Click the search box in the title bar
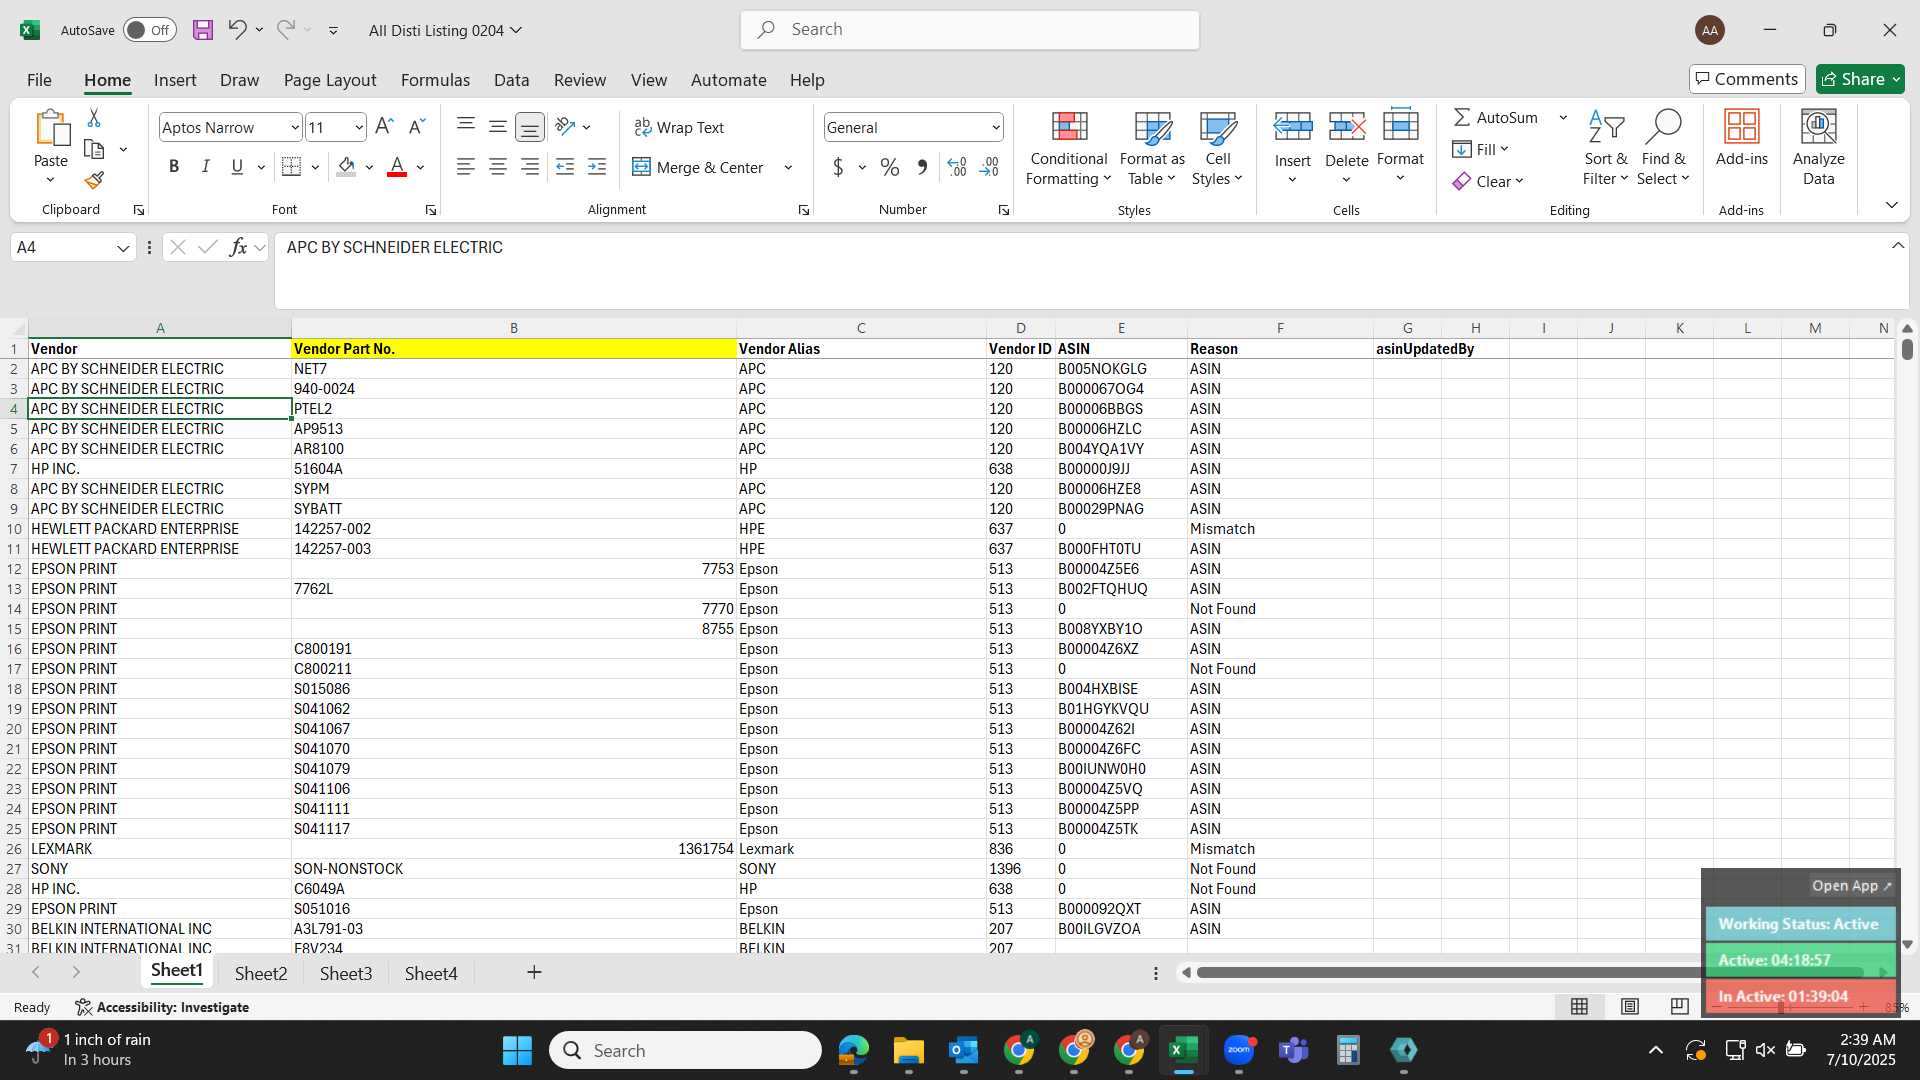The image size is (1920, 1080). (970, 30)
